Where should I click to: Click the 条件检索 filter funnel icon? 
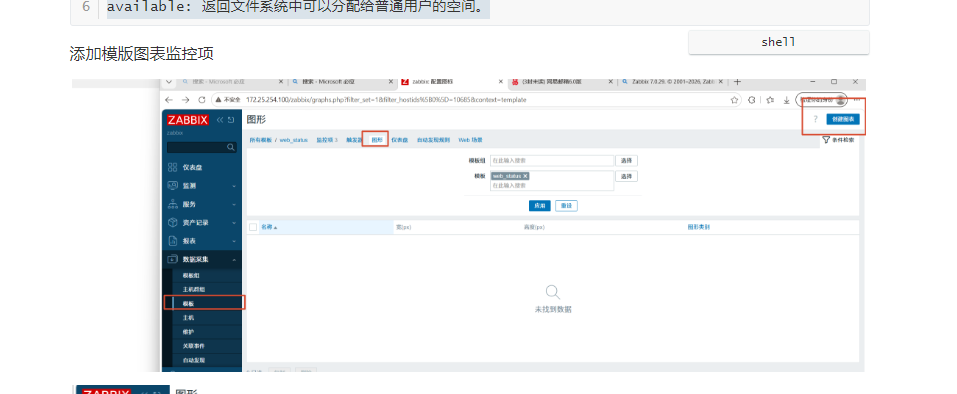tap(826, 140)
